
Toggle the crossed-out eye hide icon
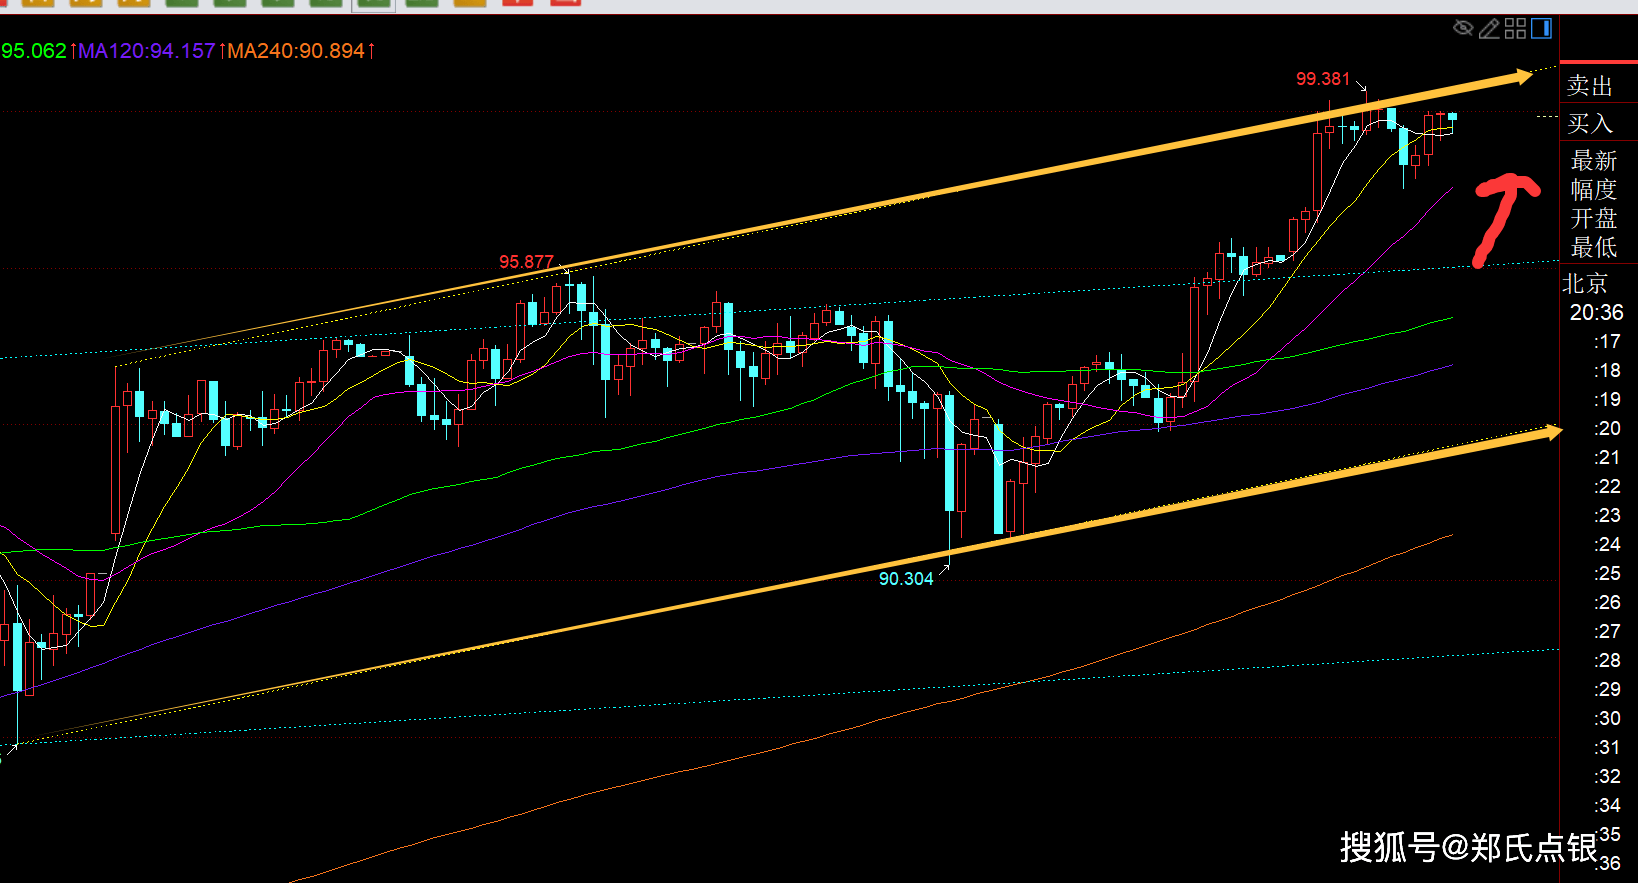(x=1463, y=28)
